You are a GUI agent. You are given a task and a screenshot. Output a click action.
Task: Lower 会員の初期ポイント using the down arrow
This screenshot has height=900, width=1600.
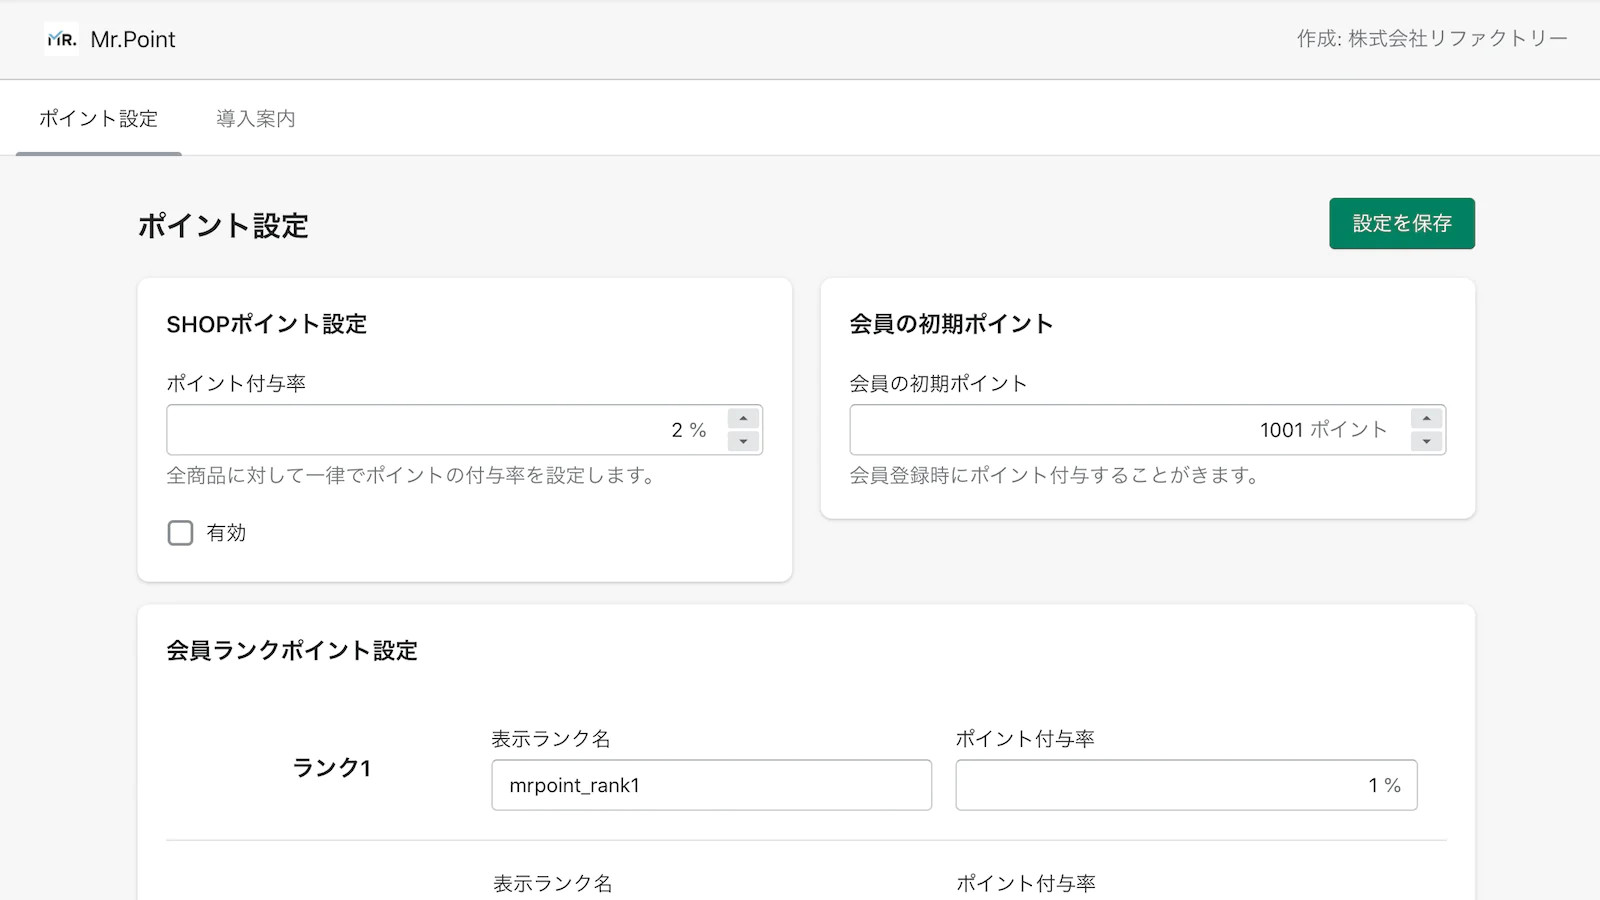pyautogui.click(x=1426, y=441)
